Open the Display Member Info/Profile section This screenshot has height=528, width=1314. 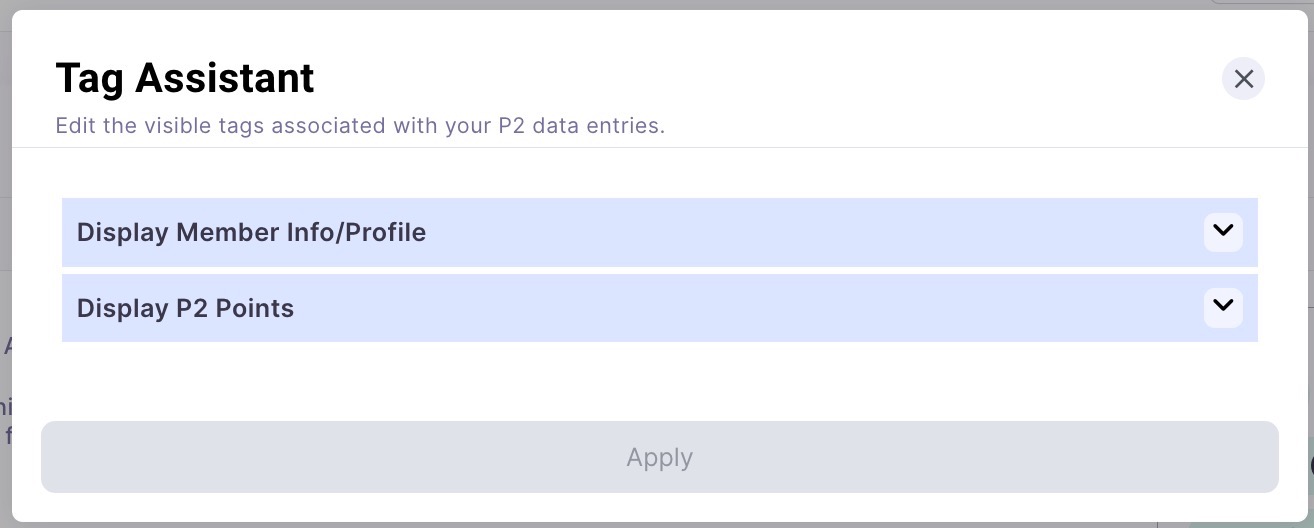pos(660,232)
